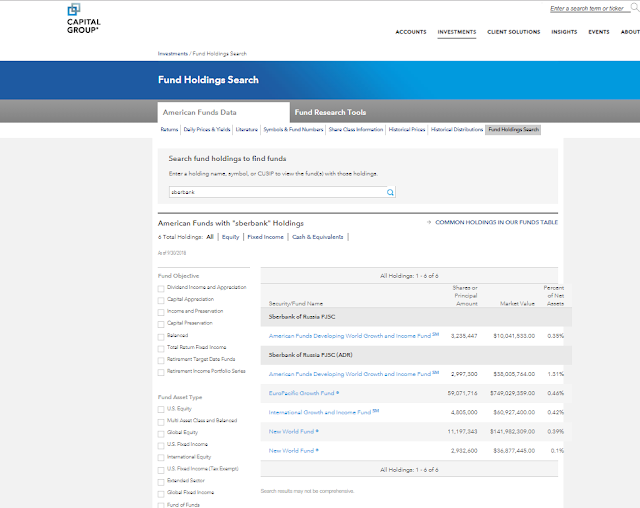The image size is (640, 508).
Task: Open Share Class Information sub-tab
Action: tap(356, 129)
